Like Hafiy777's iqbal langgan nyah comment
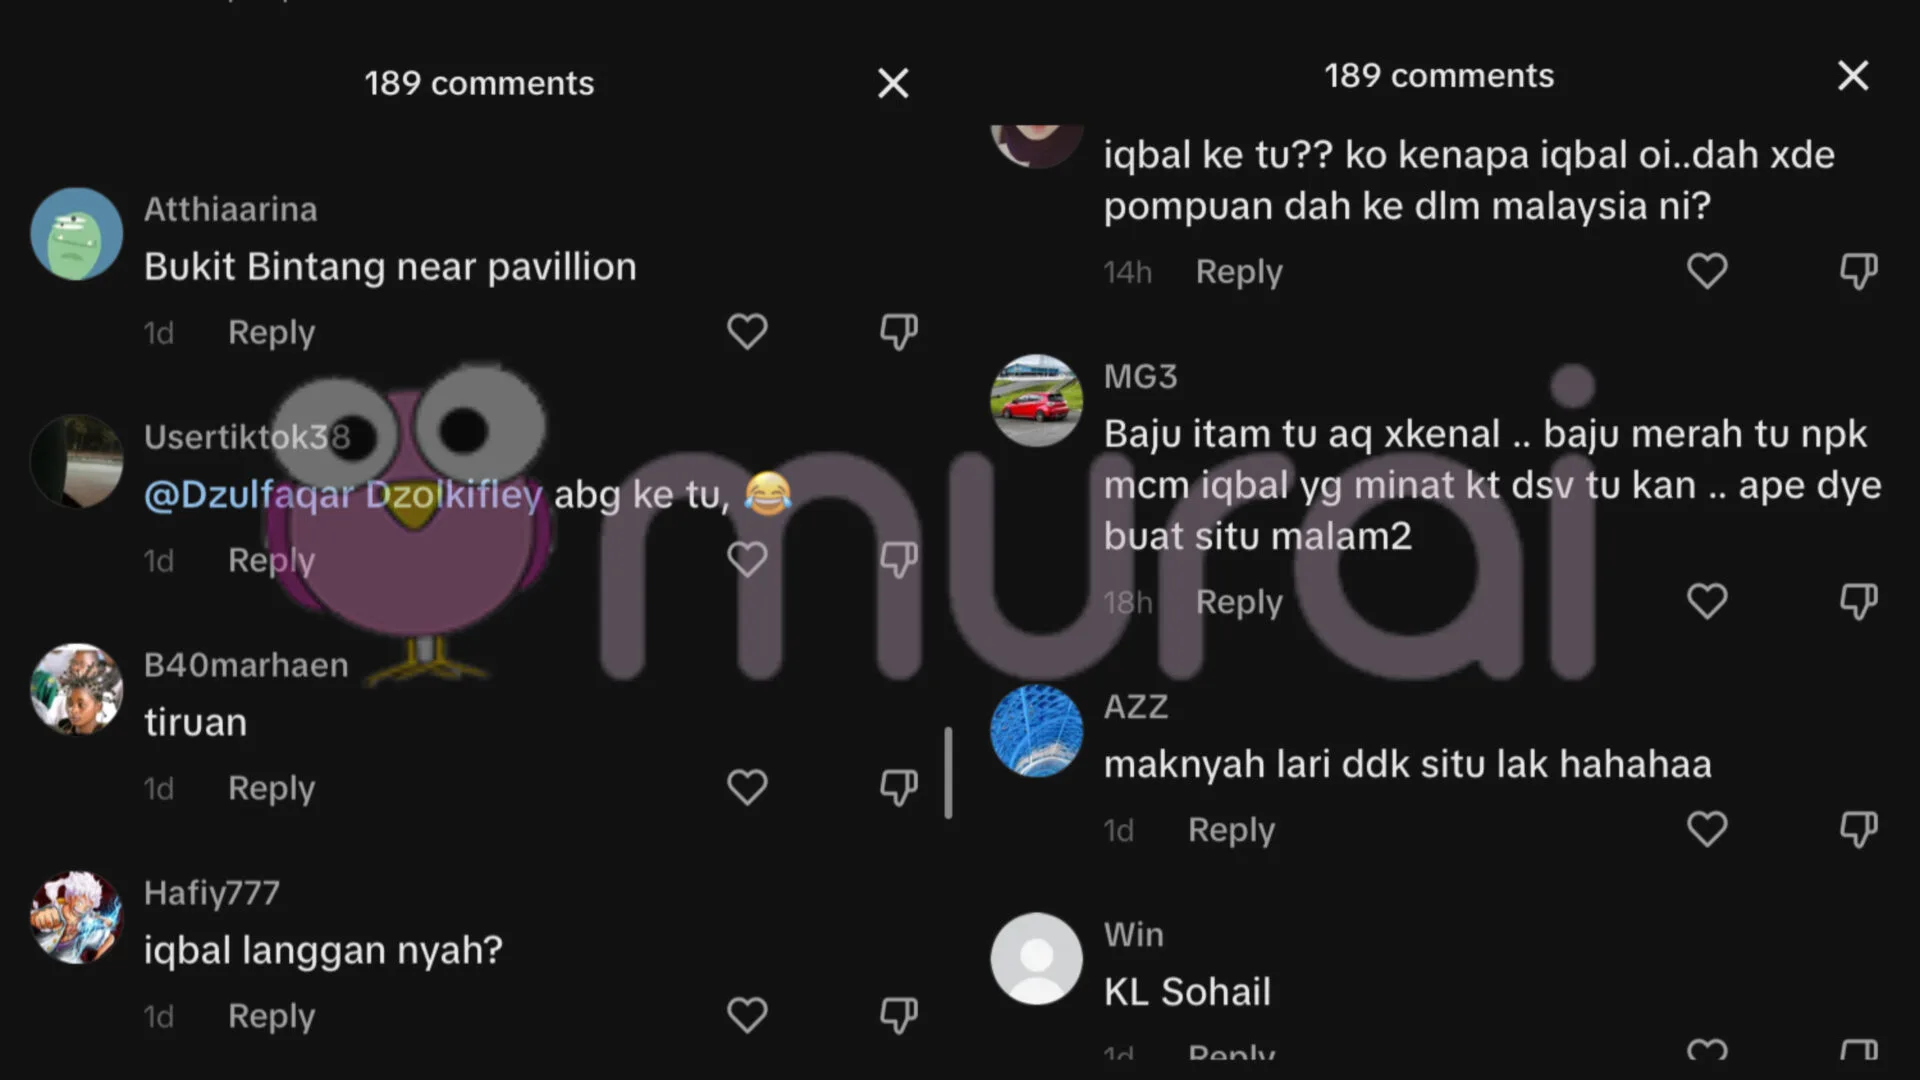The width and height of the screenshot is (1920, 1080). click(x=747, y=1016)
